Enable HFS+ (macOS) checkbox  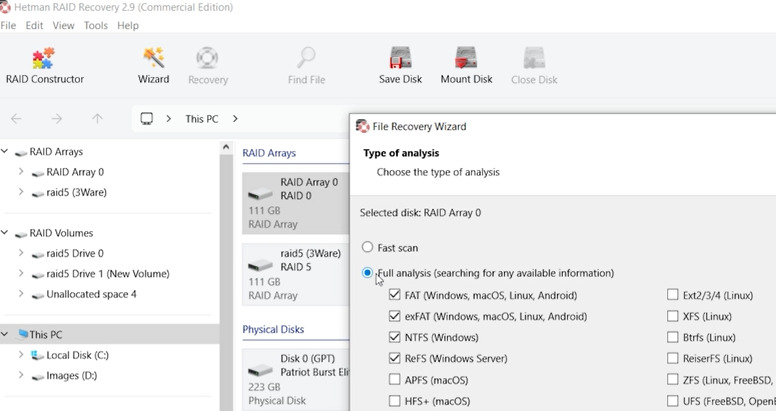coord(394,401)
